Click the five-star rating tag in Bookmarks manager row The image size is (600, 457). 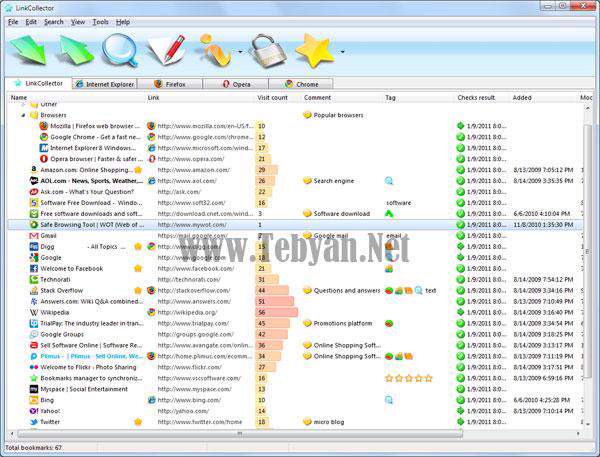click(409, 378)
